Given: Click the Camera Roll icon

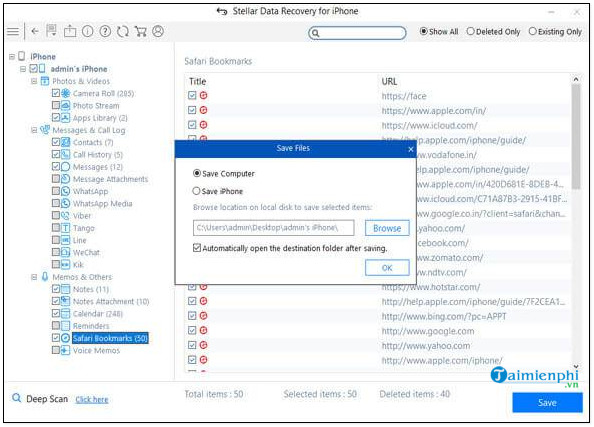Looking at the screenshot, I should tap(66, 93).
